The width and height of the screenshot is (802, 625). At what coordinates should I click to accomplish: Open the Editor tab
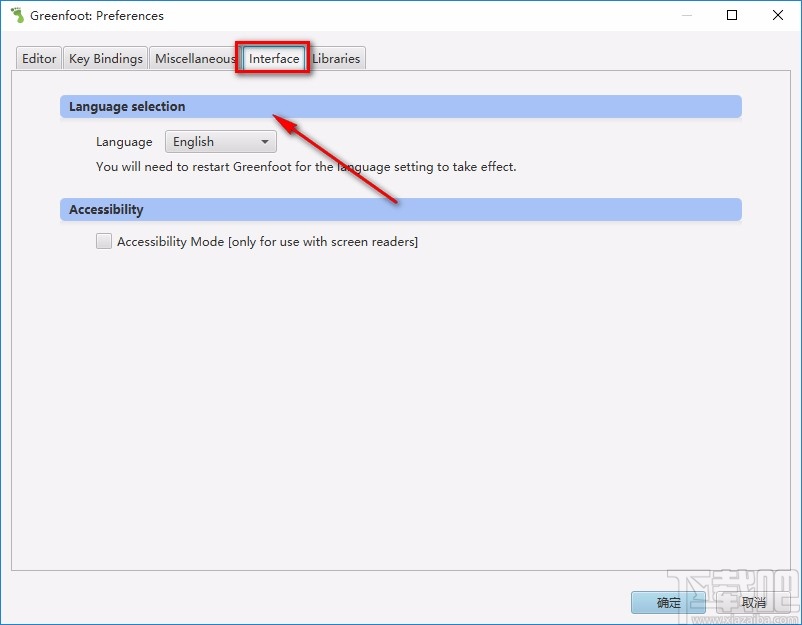pos(39,59)
